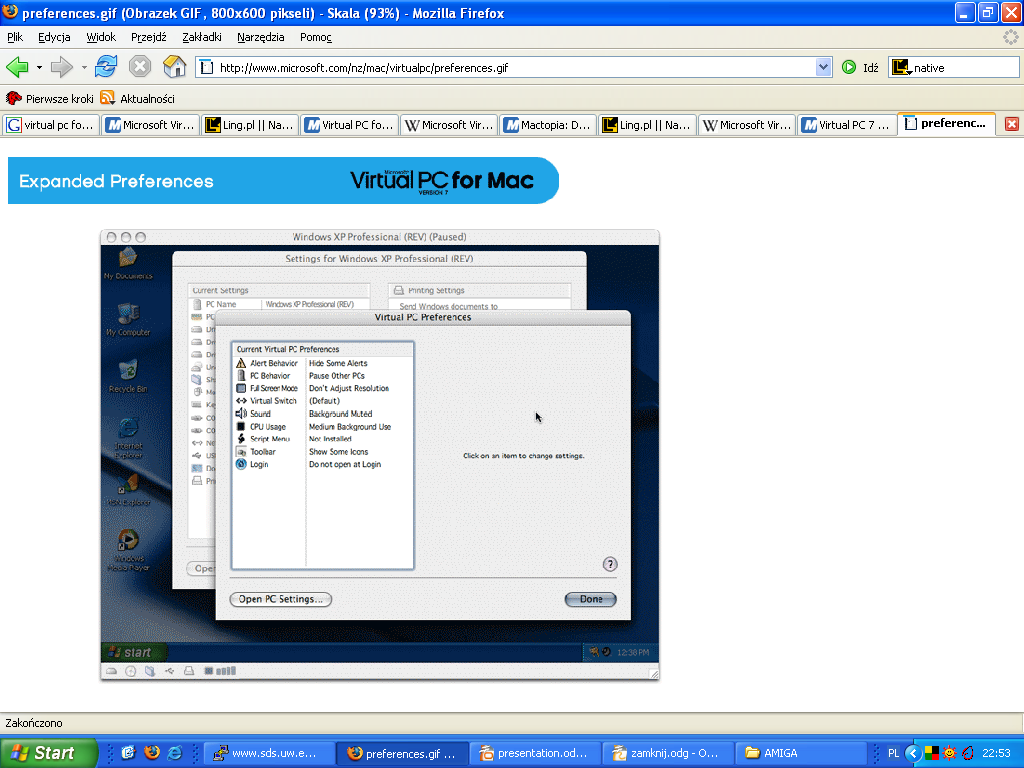Click the Expanded Preferences banner image
1024x768 pixels.
tap(283, 180)
